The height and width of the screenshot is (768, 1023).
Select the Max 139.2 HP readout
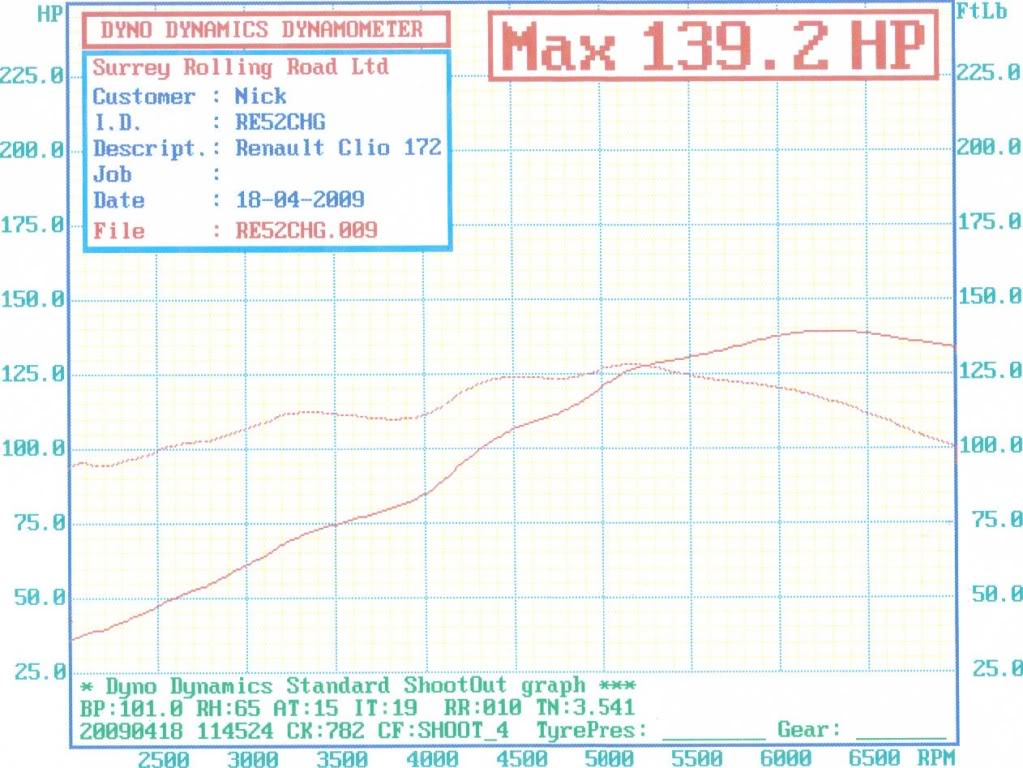713,45
